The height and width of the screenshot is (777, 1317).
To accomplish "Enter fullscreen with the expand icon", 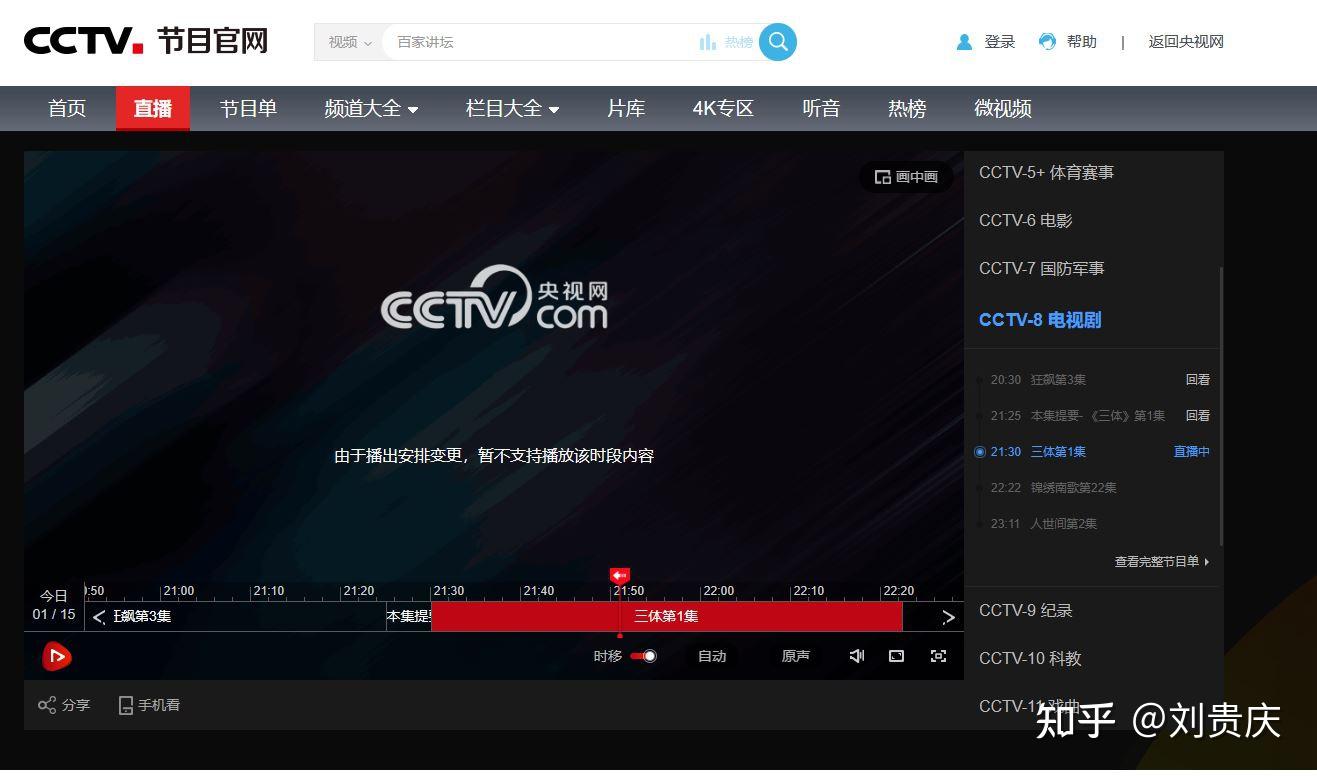I will 938,656.
